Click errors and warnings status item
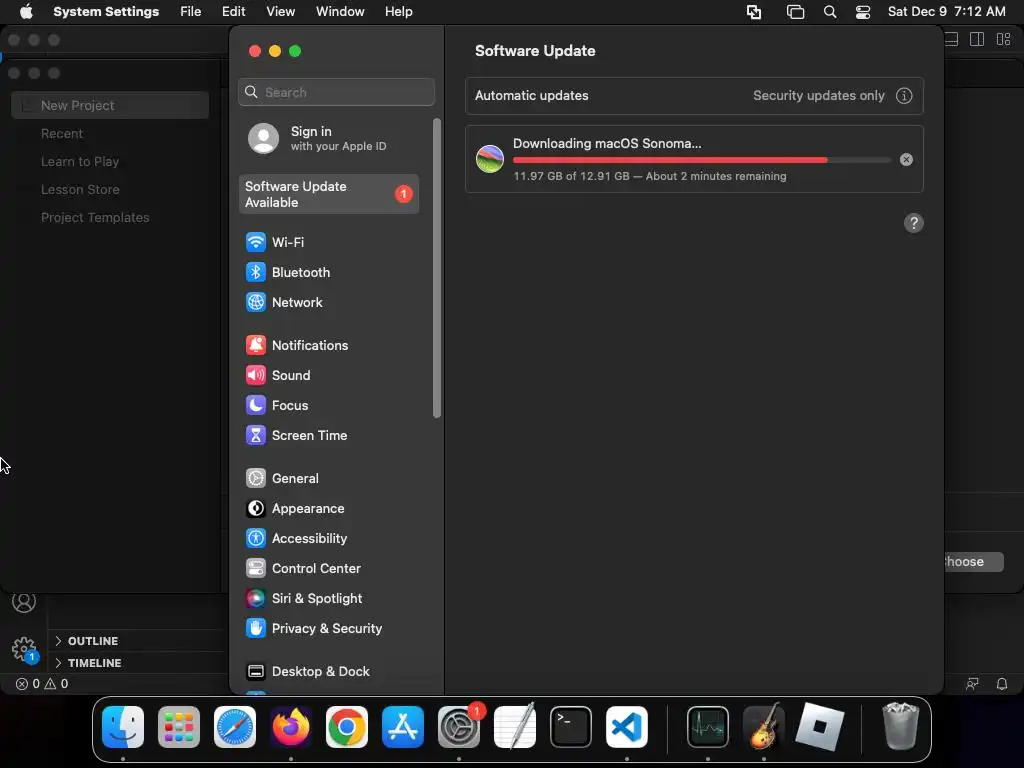 (x=42, y=684)
